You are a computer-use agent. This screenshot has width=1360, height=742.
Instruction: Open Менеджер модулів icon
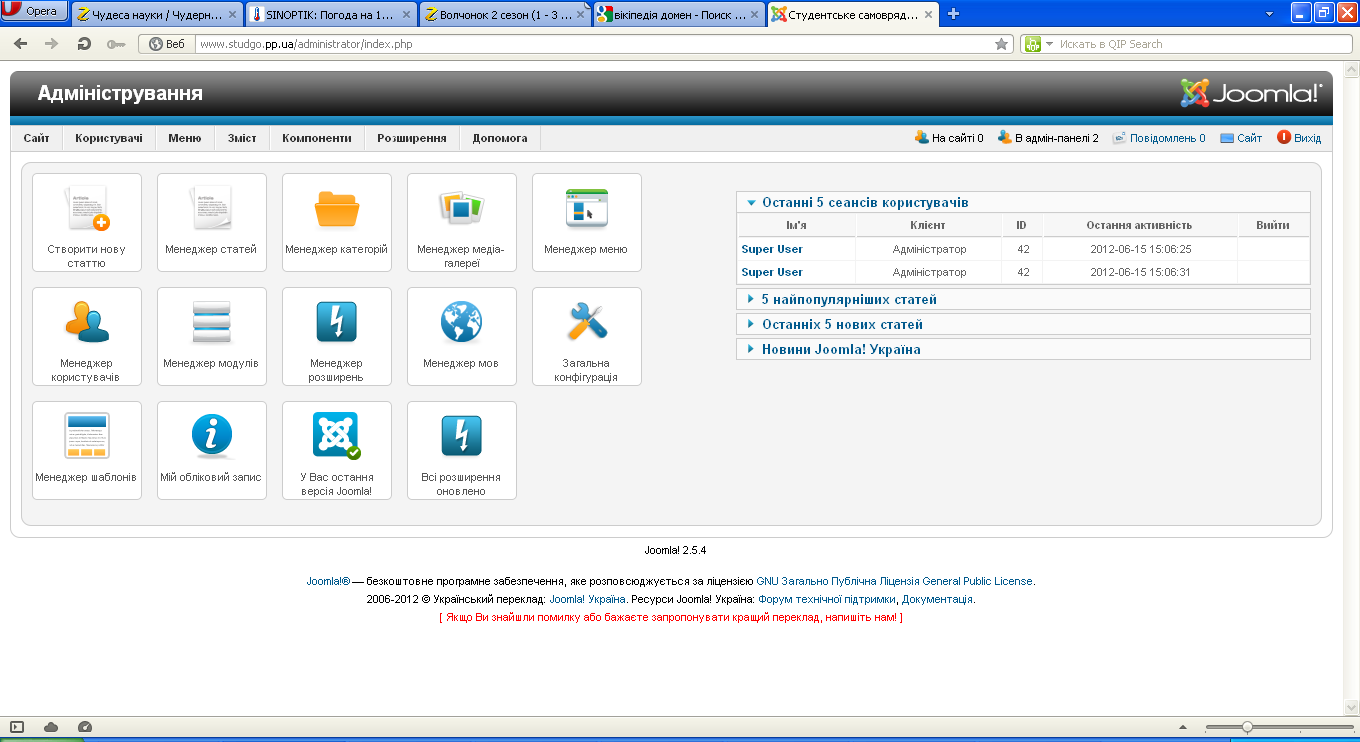pos(212,336)
